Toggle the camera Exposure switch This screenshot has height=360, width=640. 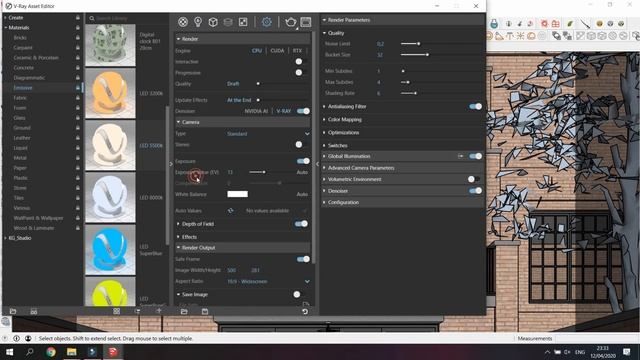click(303, 161)
